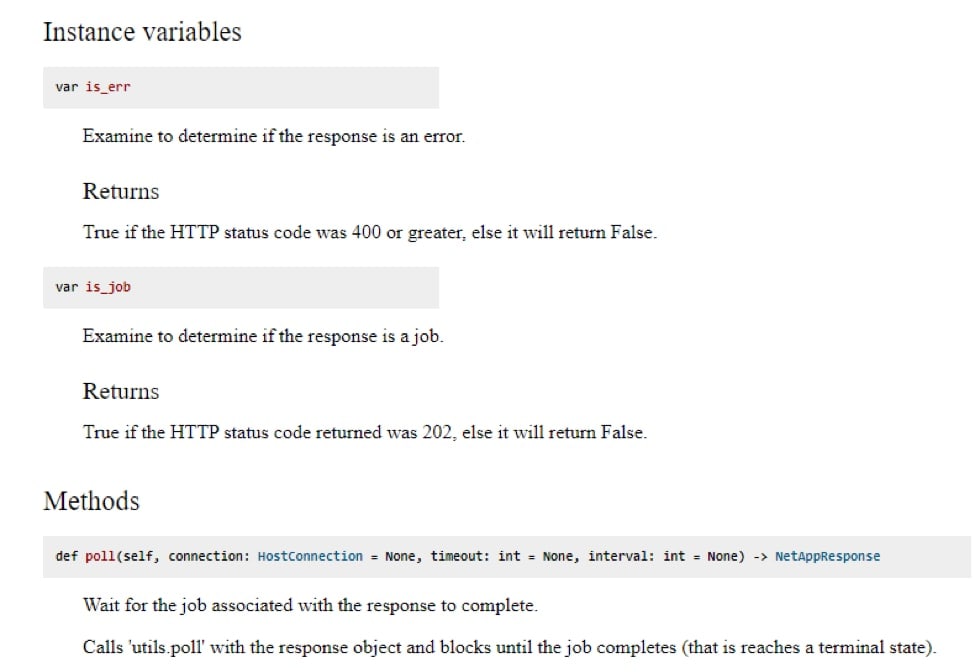Click the poll method name

pyautogui.click(x=100, y=556)
